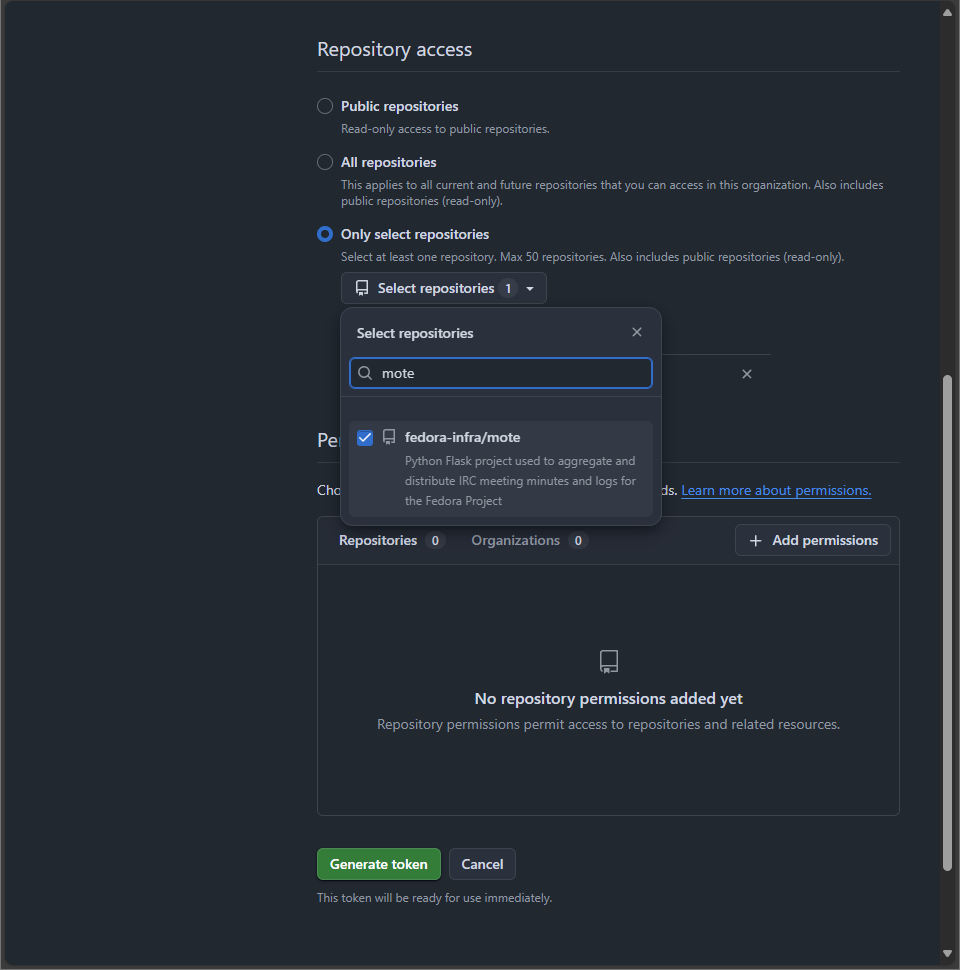Click the Add permissions button

[813, 540]
